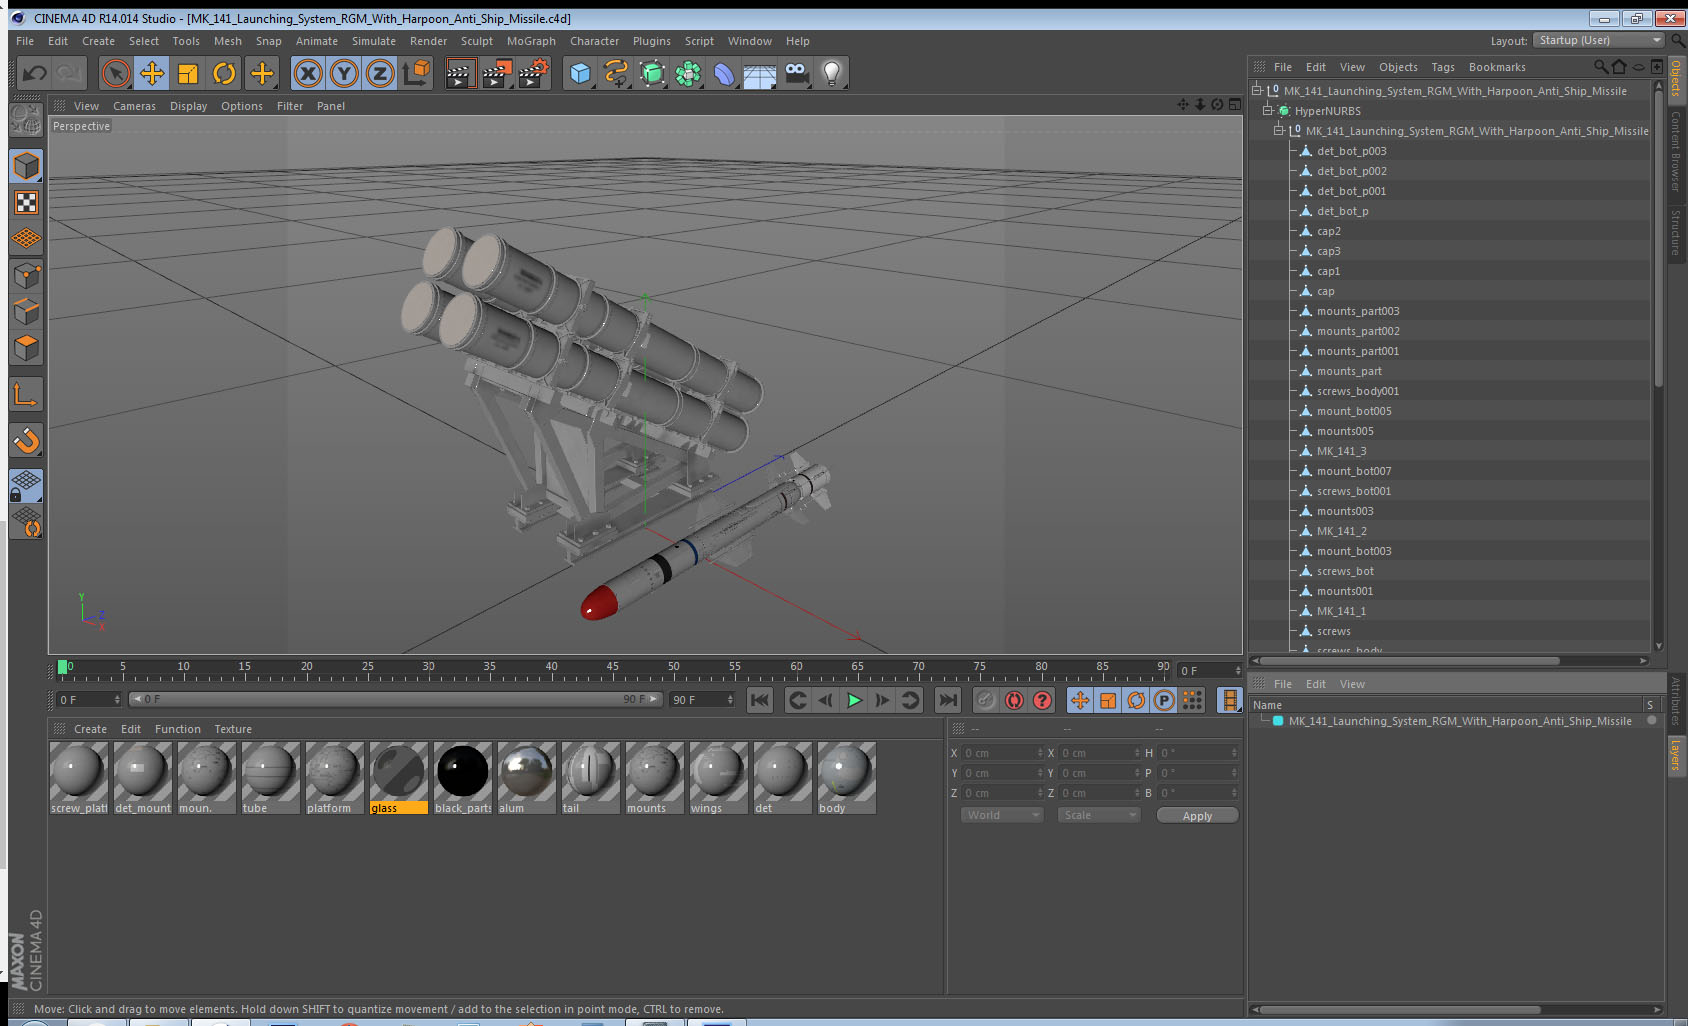Open Material Manager Texture menu
The width and height of the screenshot is (1688, 1026).
(x=233, y=729)
